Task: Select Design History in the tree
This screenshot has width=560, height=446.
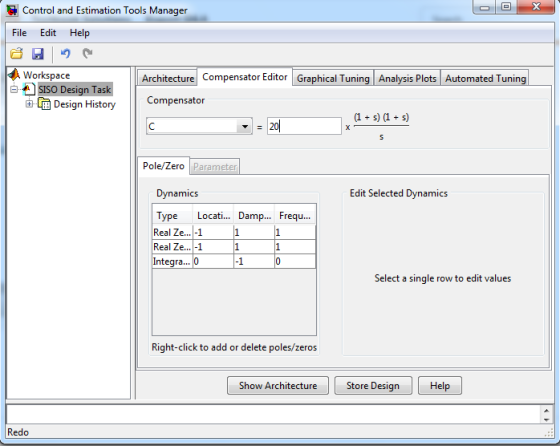Action: 84,104
